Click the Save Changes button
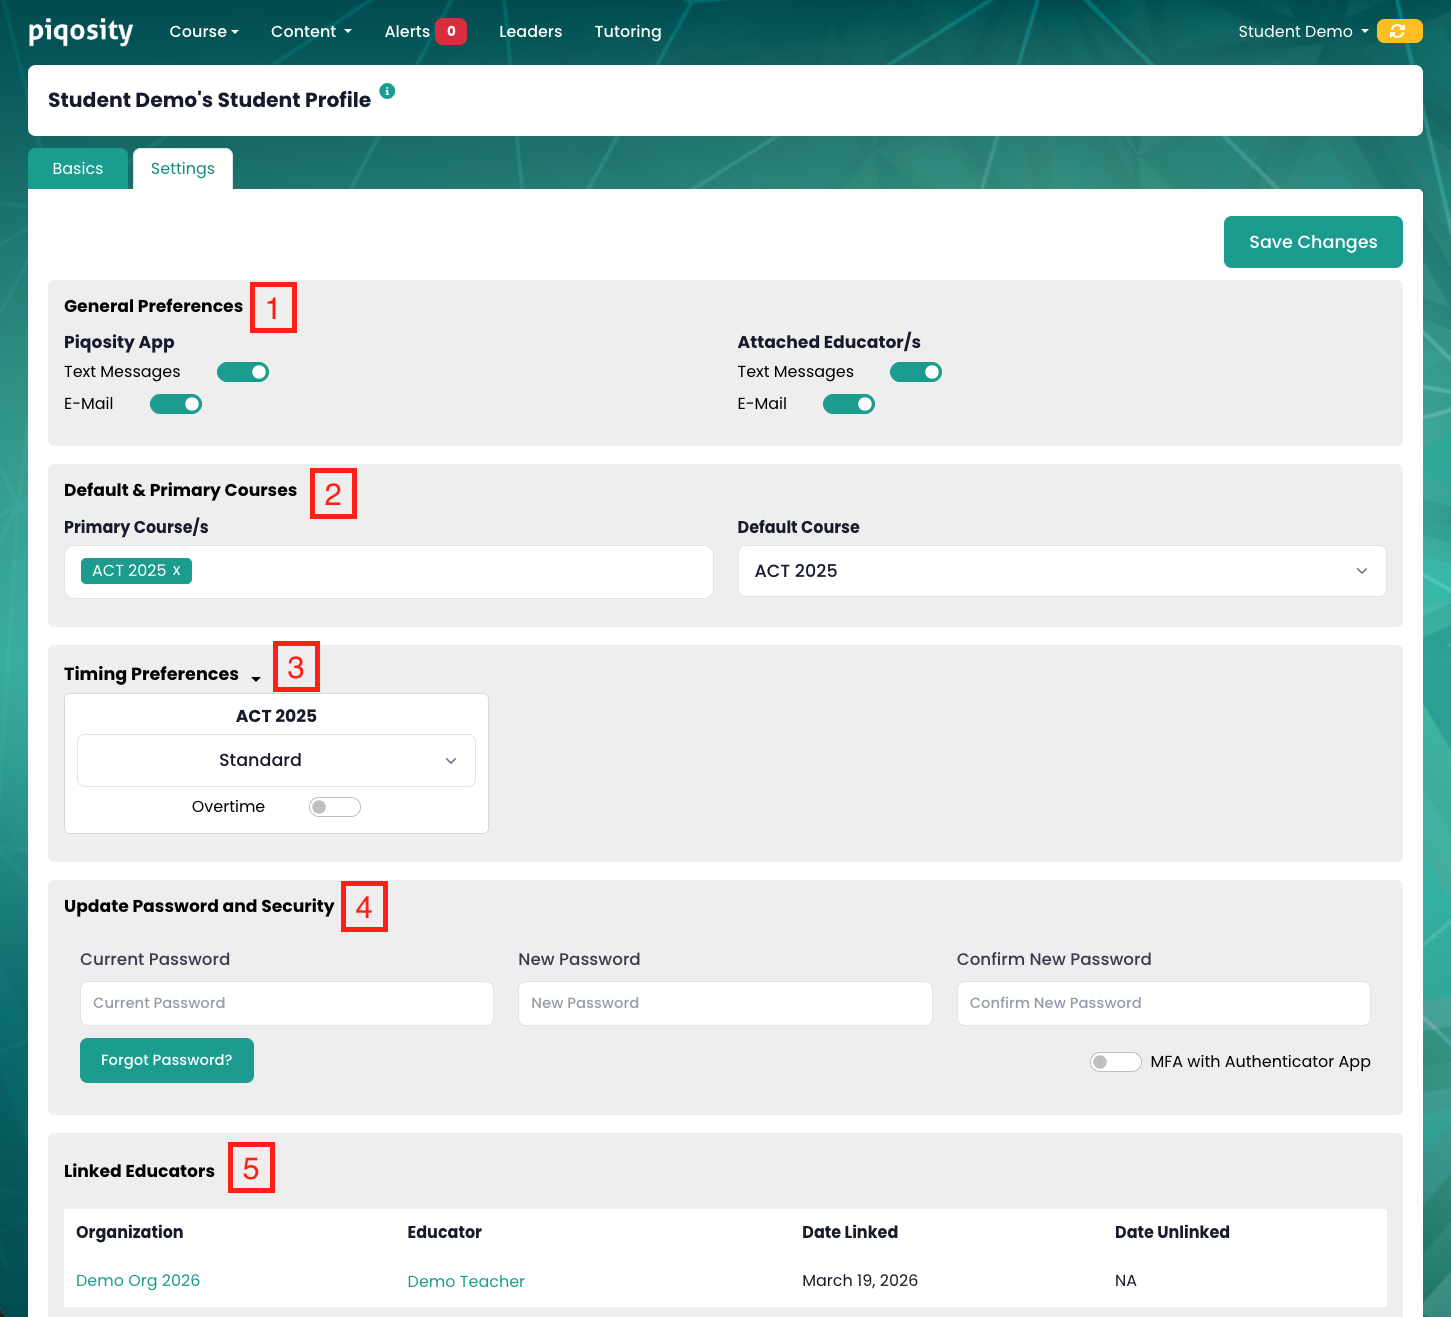The image size is (1451, 1317). 1313,242
